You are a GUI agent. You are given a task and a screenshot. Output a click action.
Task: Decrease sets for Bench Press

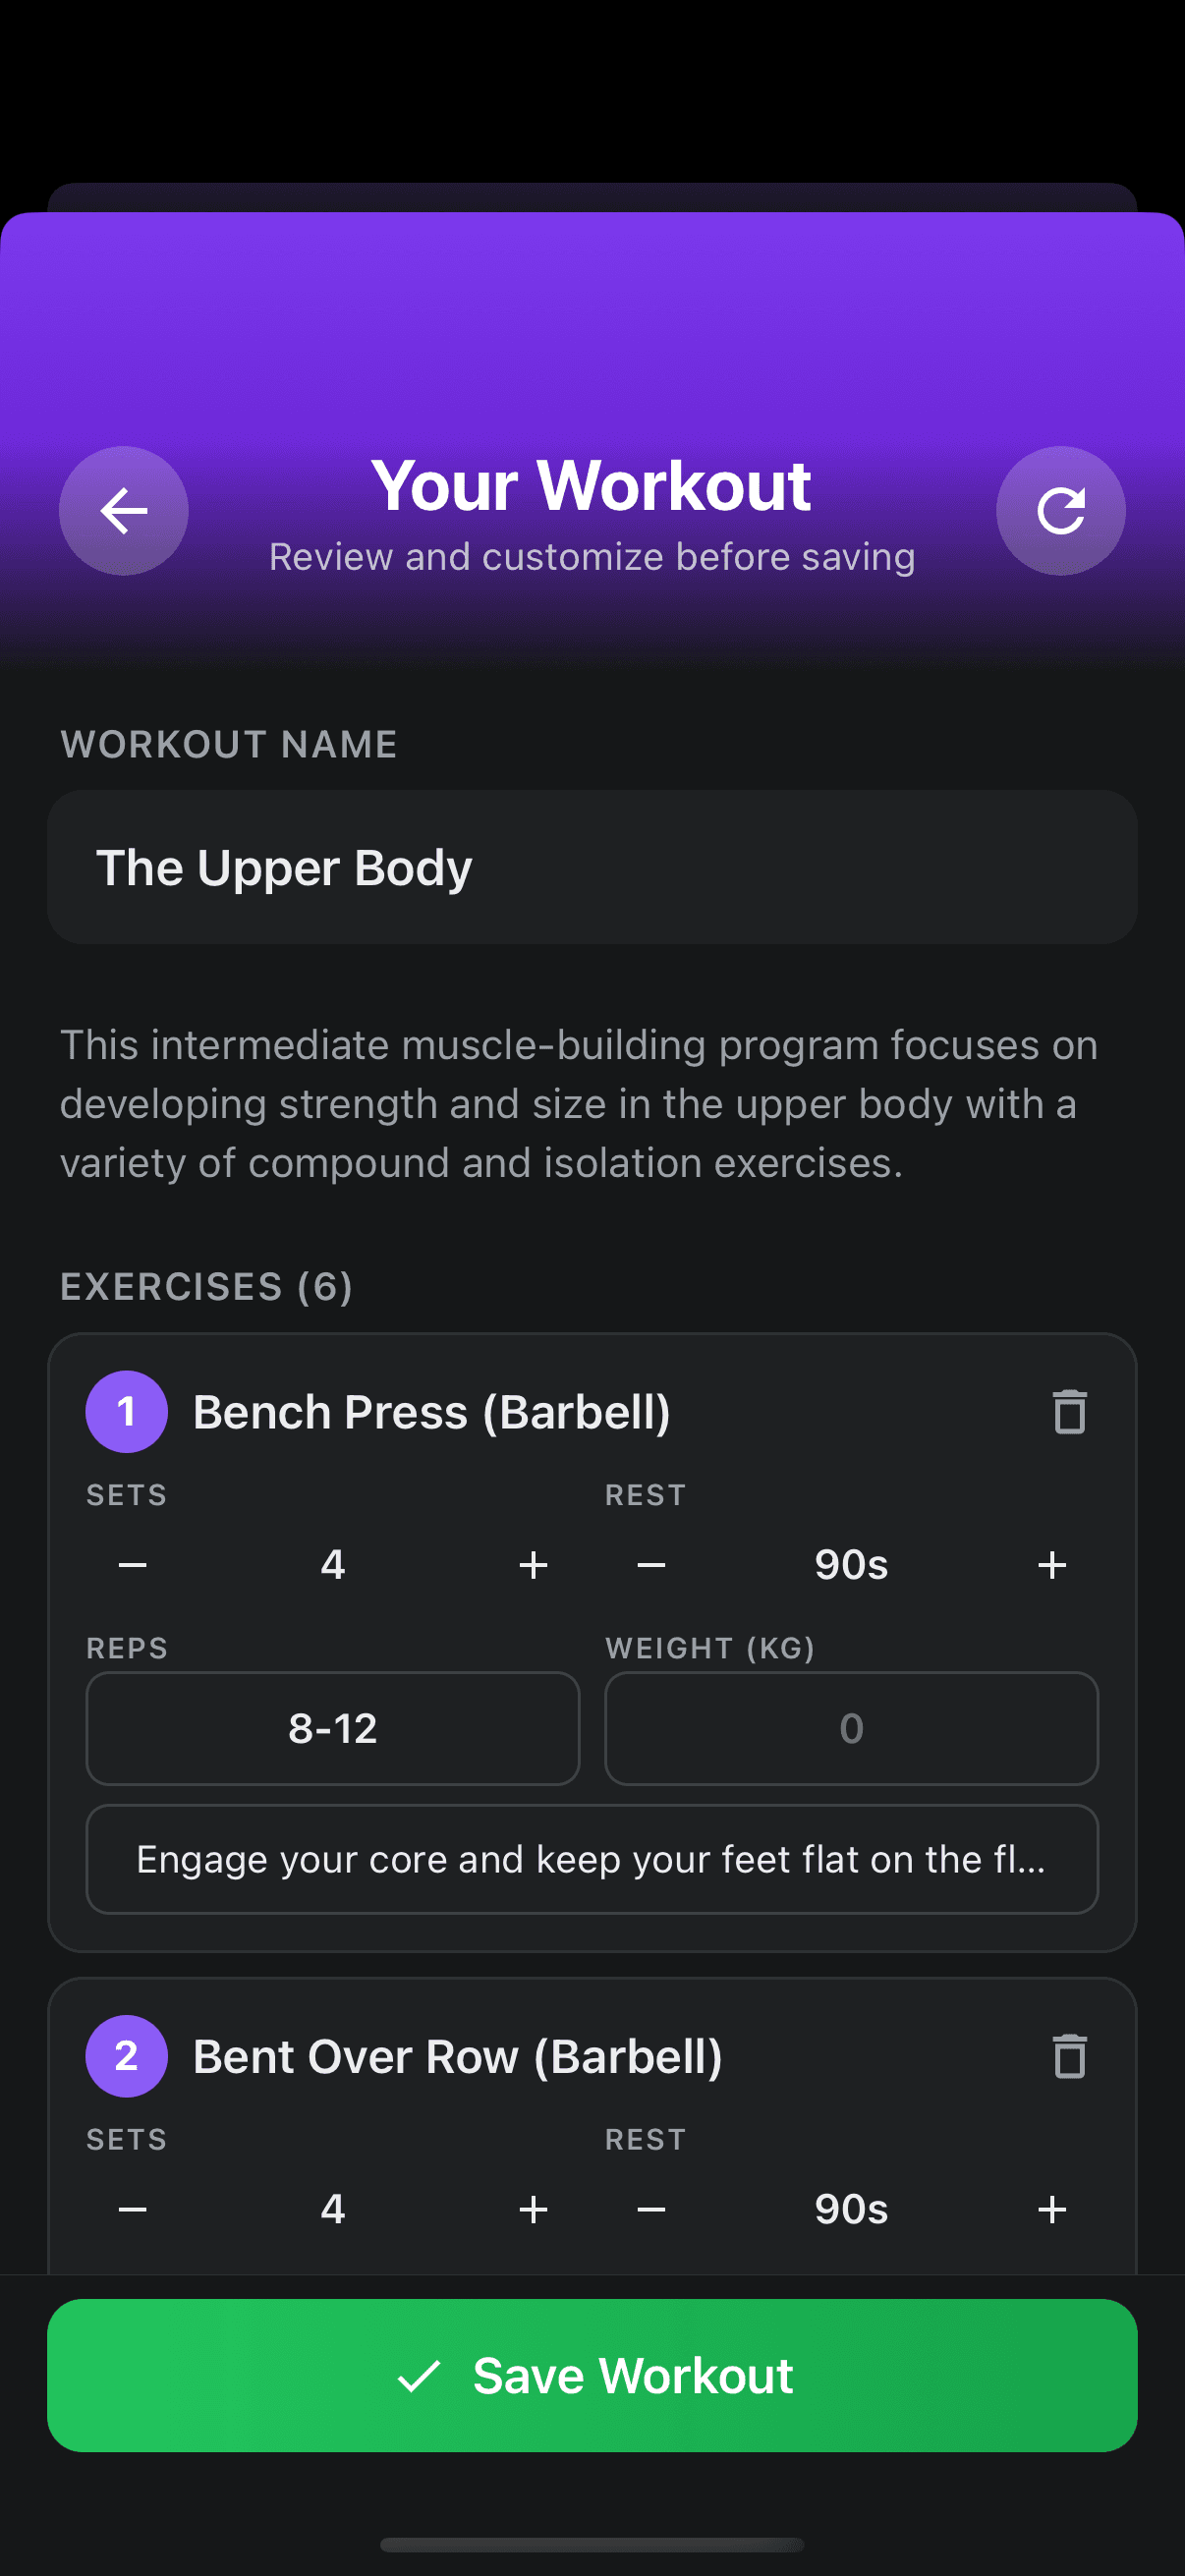pyautogui.click(x=132, y=1564)
